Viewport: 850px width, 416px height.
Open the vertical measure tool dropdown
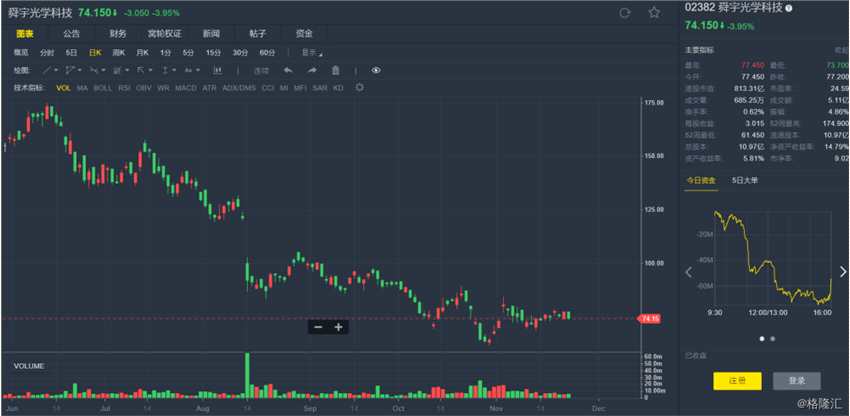[x=169, y=70]
